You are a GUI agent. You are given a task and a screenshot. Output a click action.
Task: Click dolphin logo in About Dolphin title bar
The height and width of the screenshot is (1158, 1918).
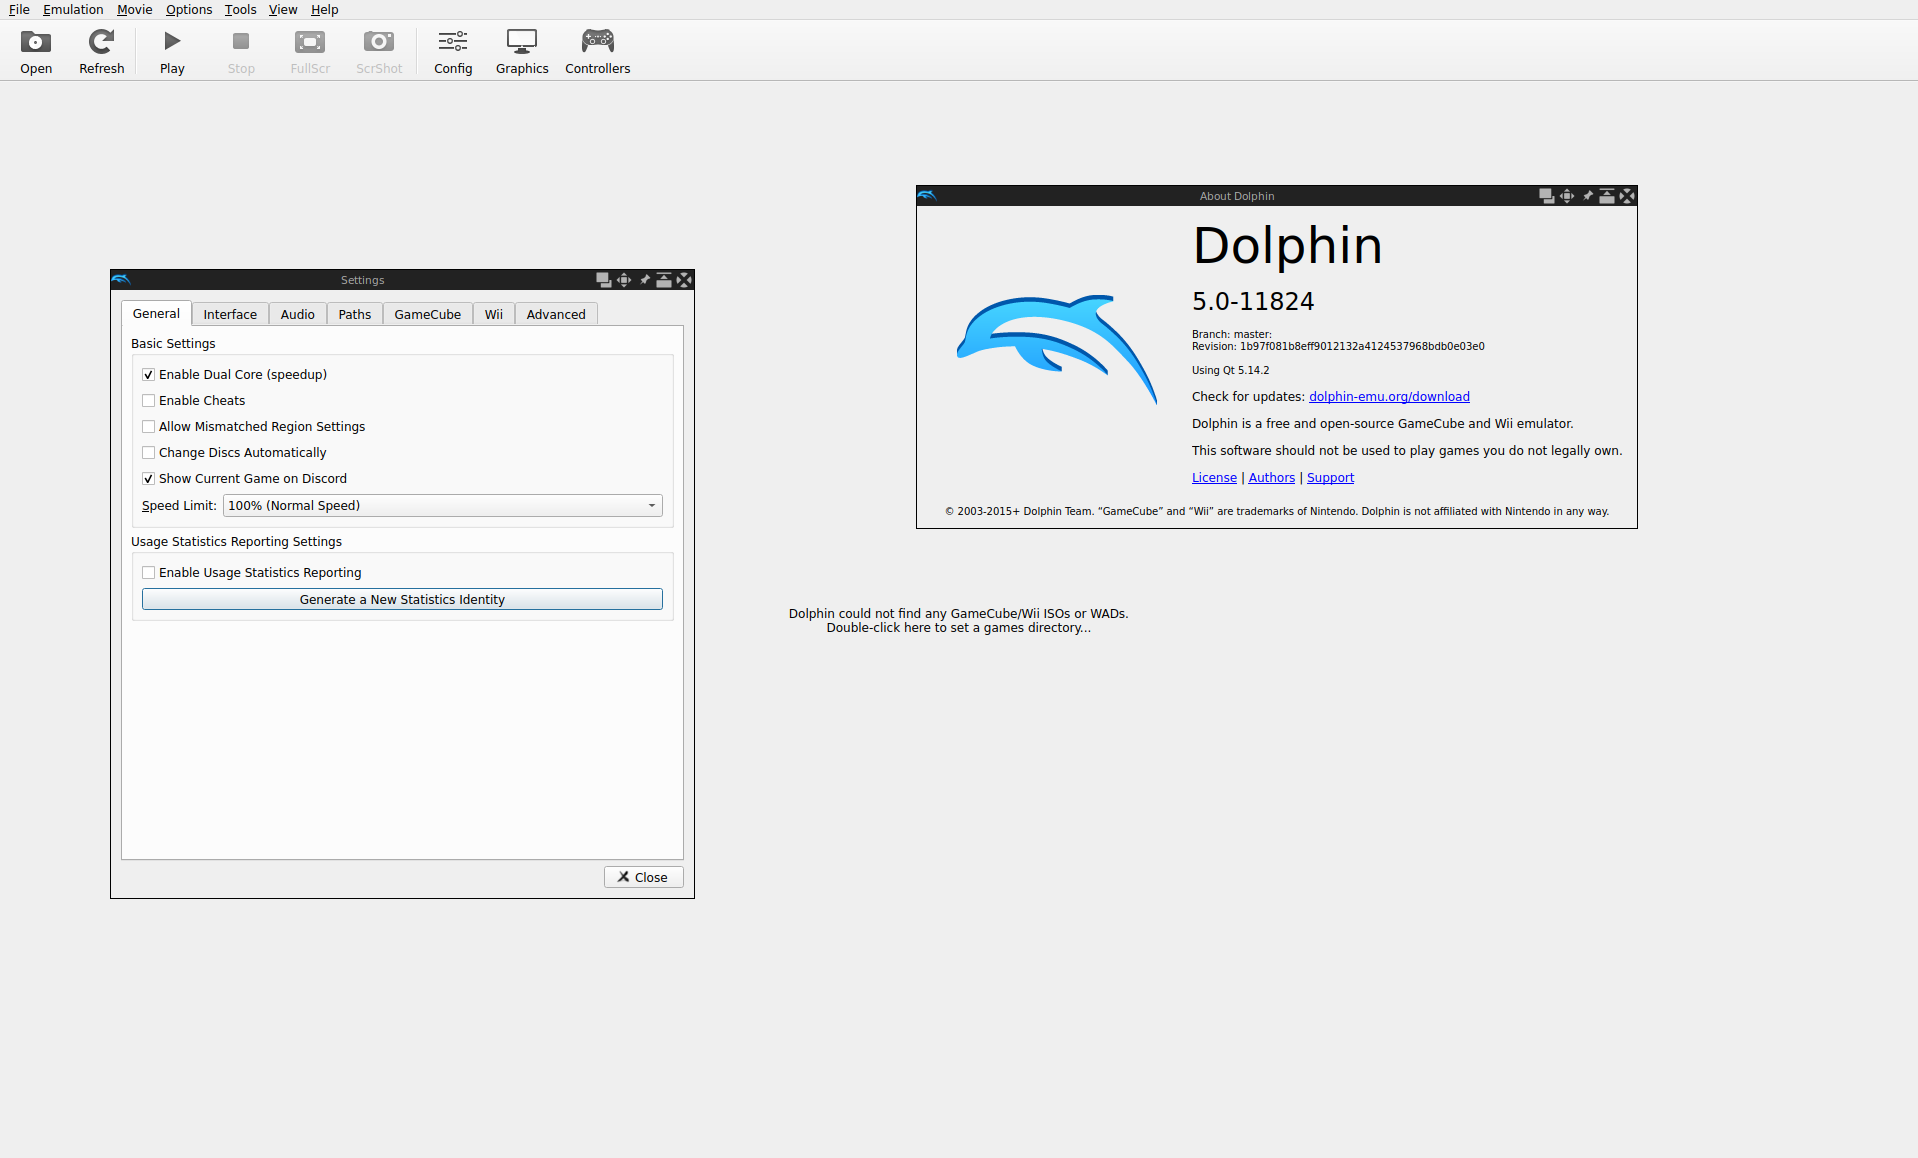pyautogui.click(x=927, y=196)
